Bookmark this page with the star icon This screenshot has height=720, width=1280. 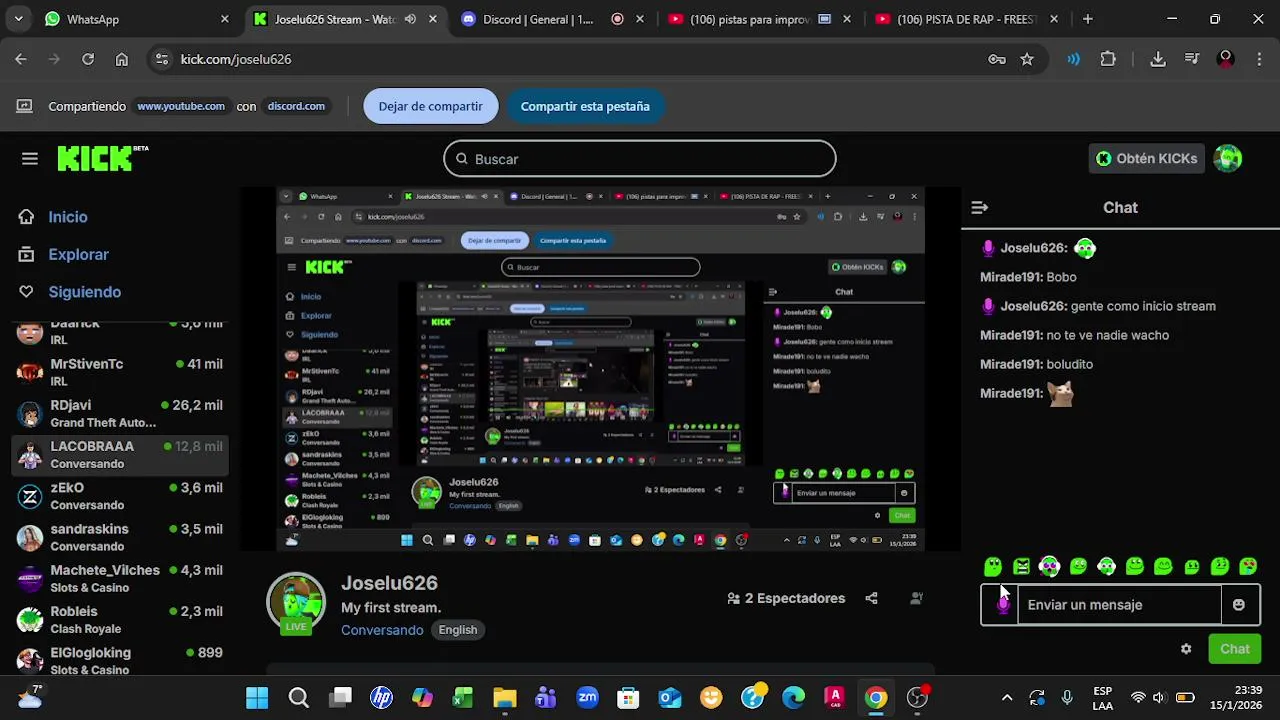click(1027, 59)
